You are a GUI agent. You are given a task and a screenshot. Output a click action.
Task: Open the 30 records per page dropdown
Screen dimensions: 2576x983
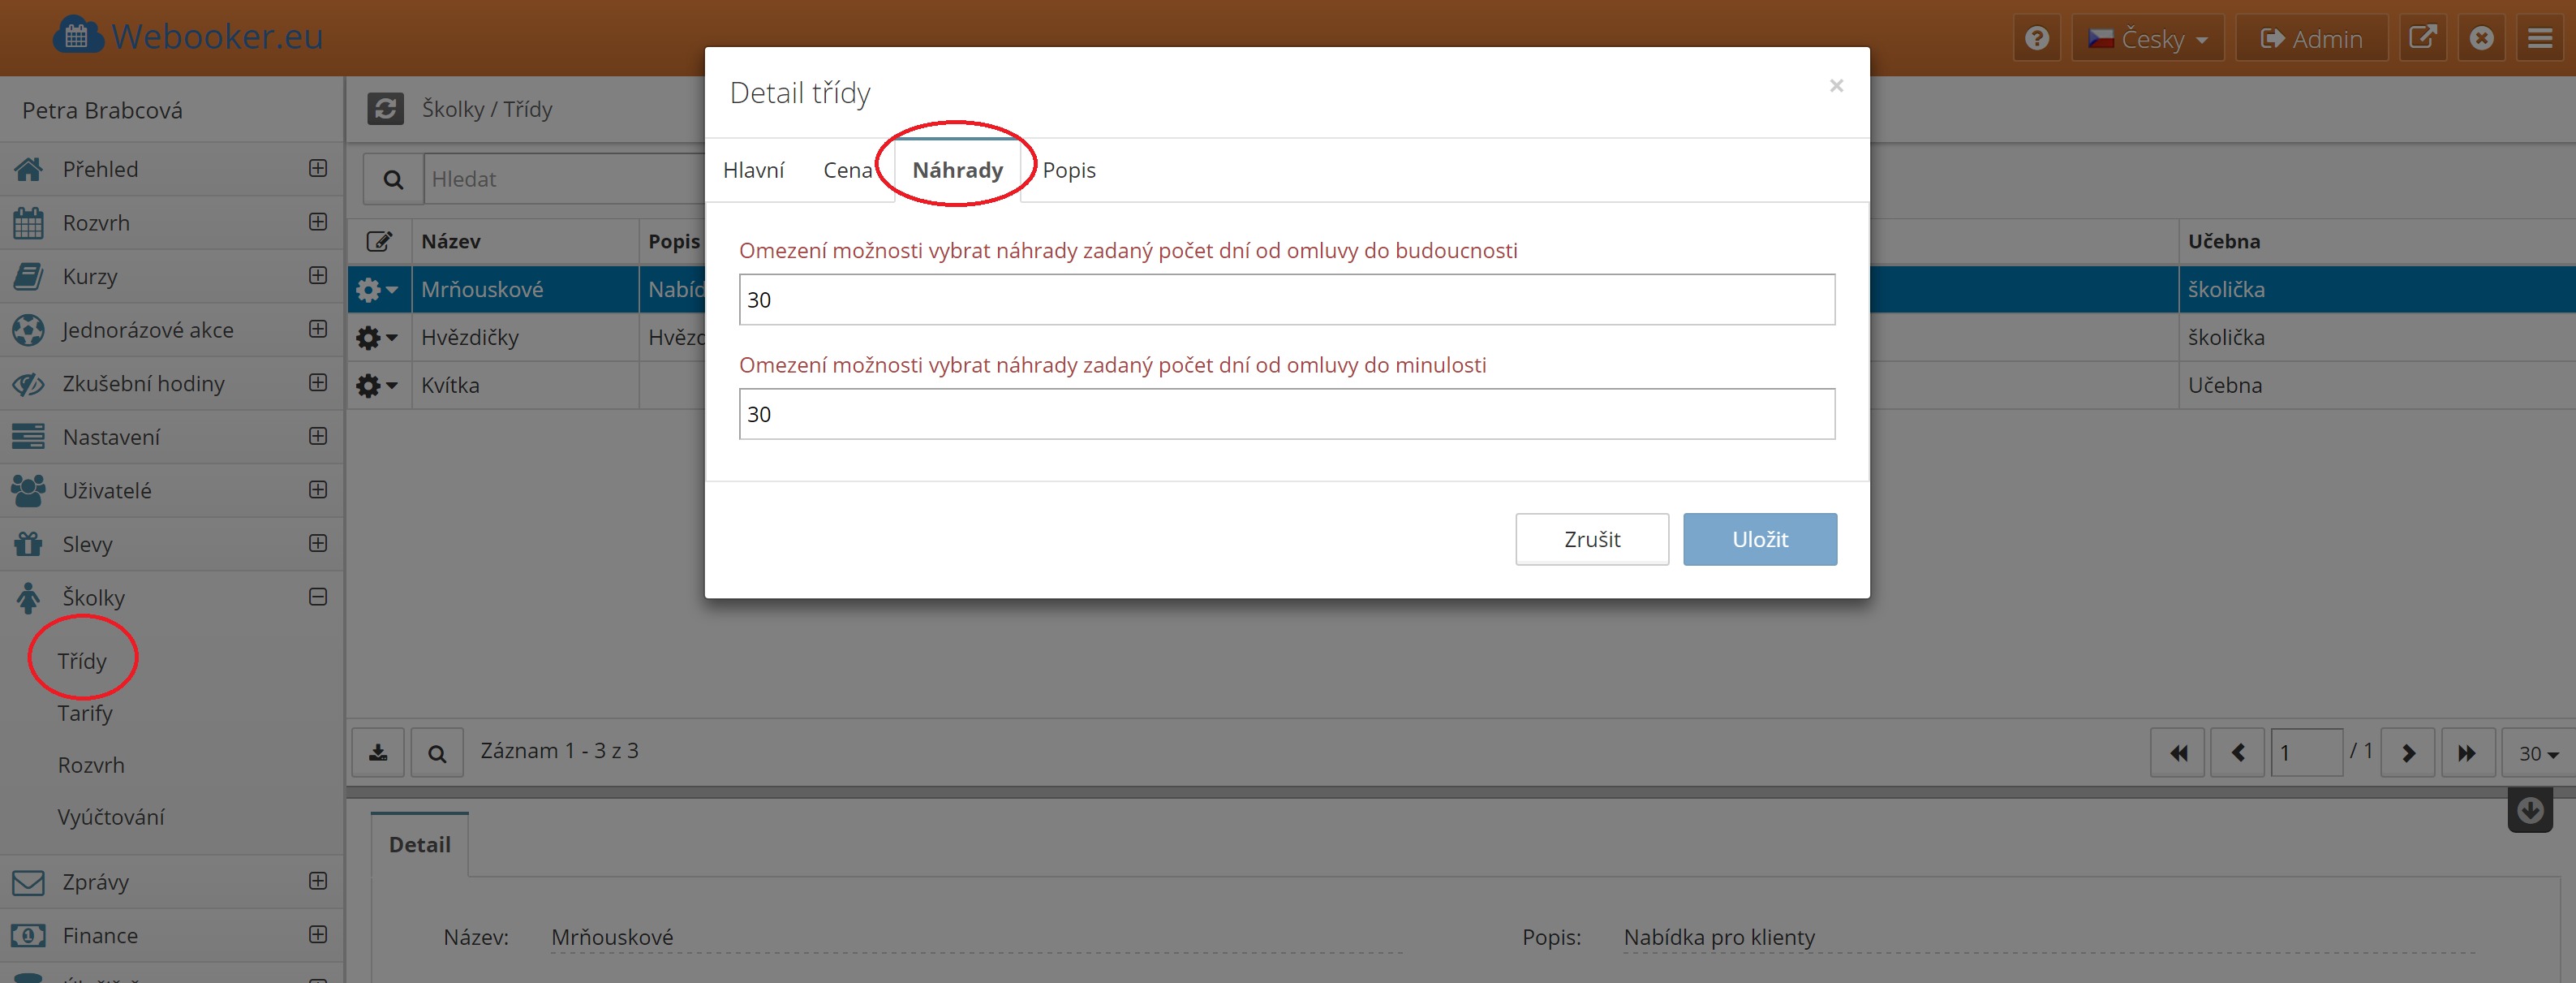[x=2538, y=753]
